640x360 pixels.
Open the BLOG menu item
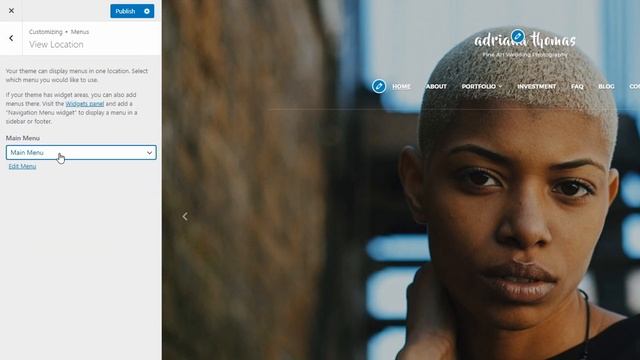tap(606, 87)
